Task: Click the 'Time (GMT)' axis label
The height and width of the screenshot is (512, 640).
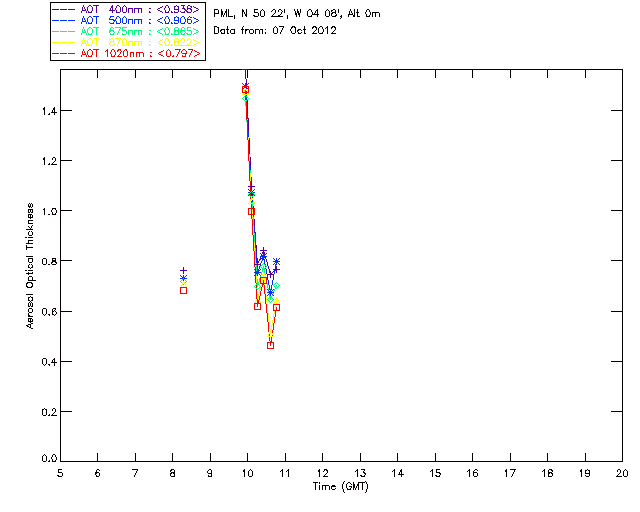Action: (341, 487)
